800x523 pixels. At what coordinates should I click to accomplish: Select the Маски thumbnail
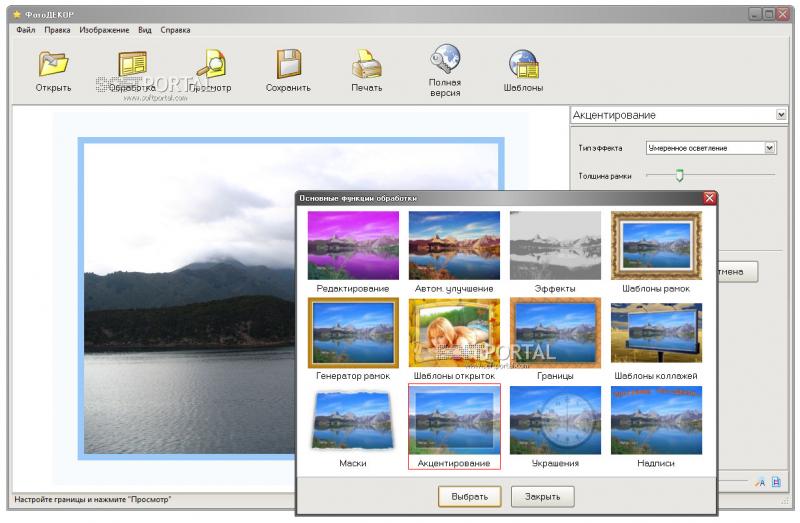[x=353, y=420]
